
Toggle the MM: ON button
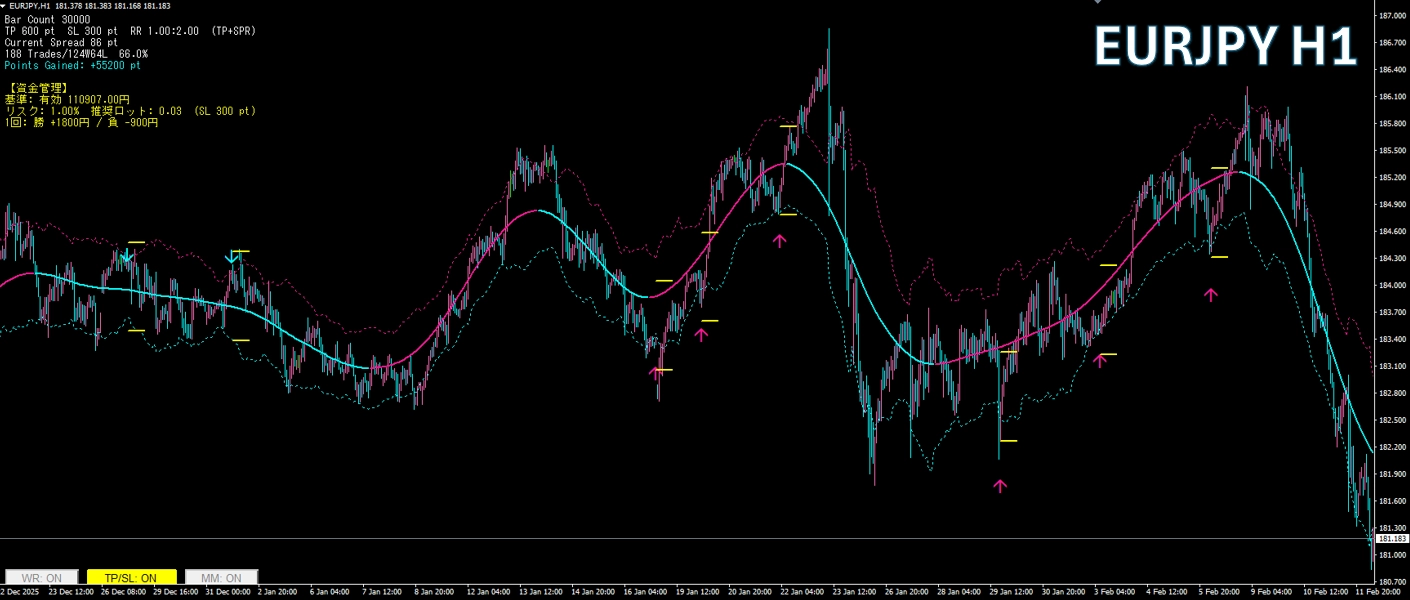point(222,578)
